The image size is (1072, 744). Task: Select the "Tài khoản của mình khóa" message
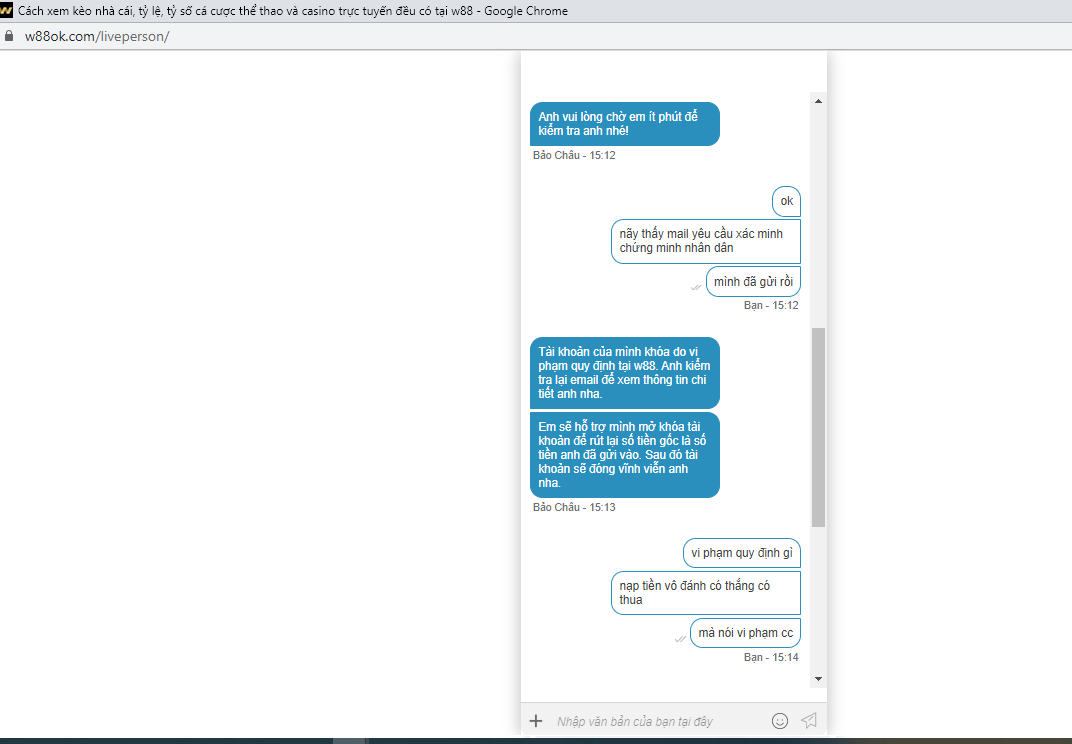click(624, 372)
